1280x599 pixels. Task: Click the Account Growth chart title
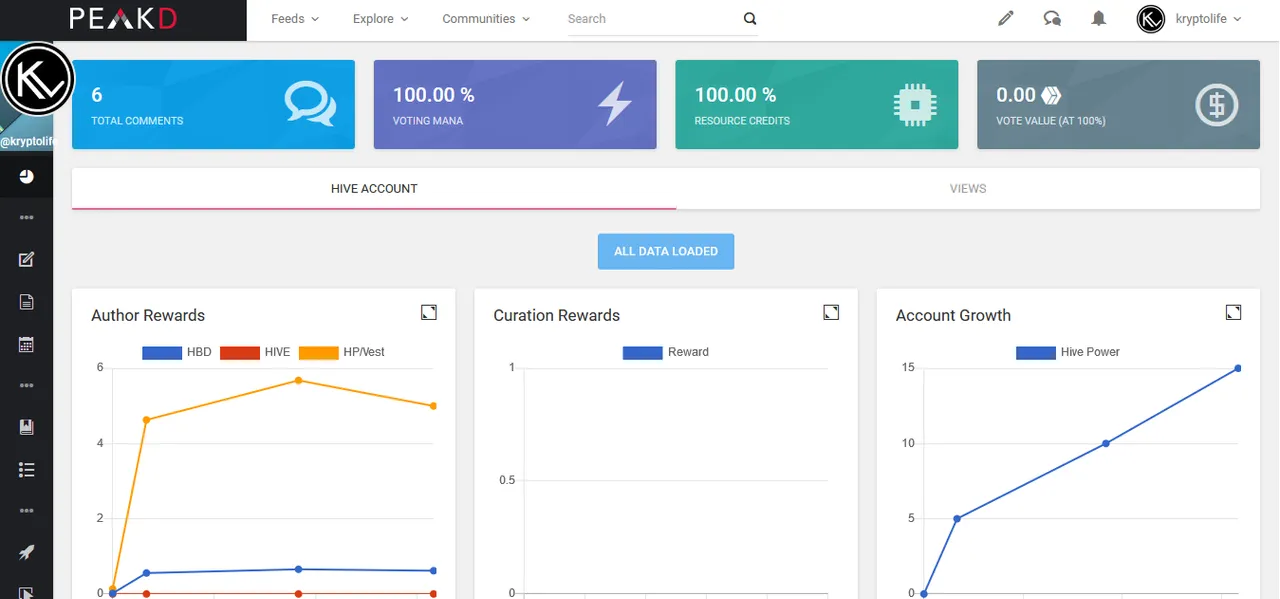tap(953, 315)
